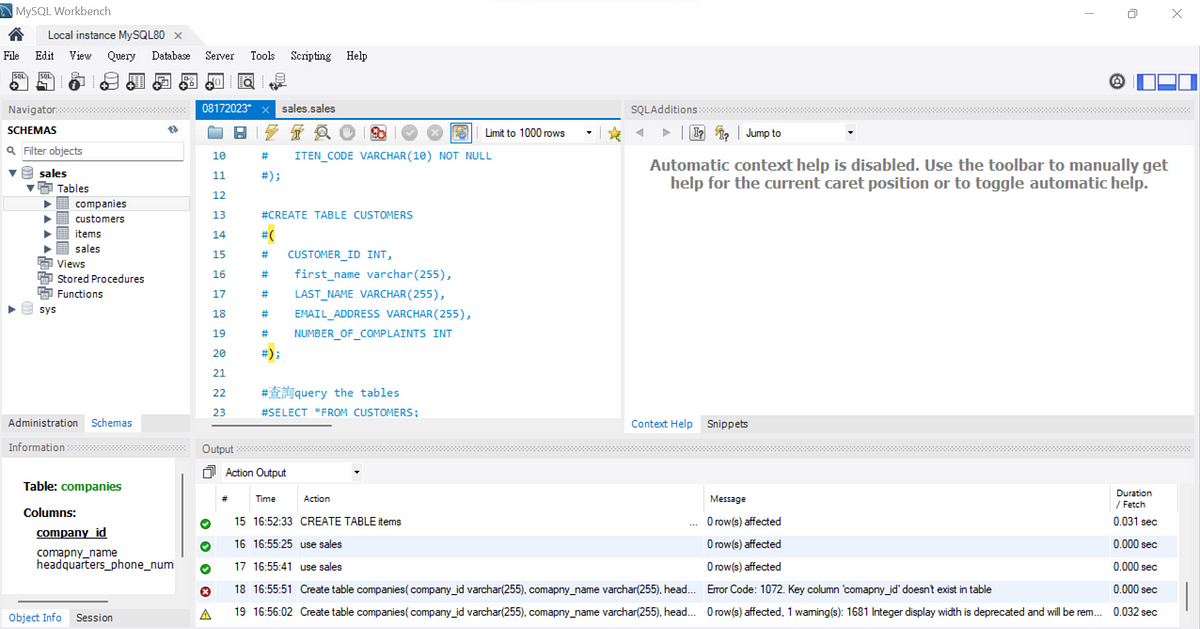Expand the items table node
Screen dimensions: 1200x629
[47, 233]
